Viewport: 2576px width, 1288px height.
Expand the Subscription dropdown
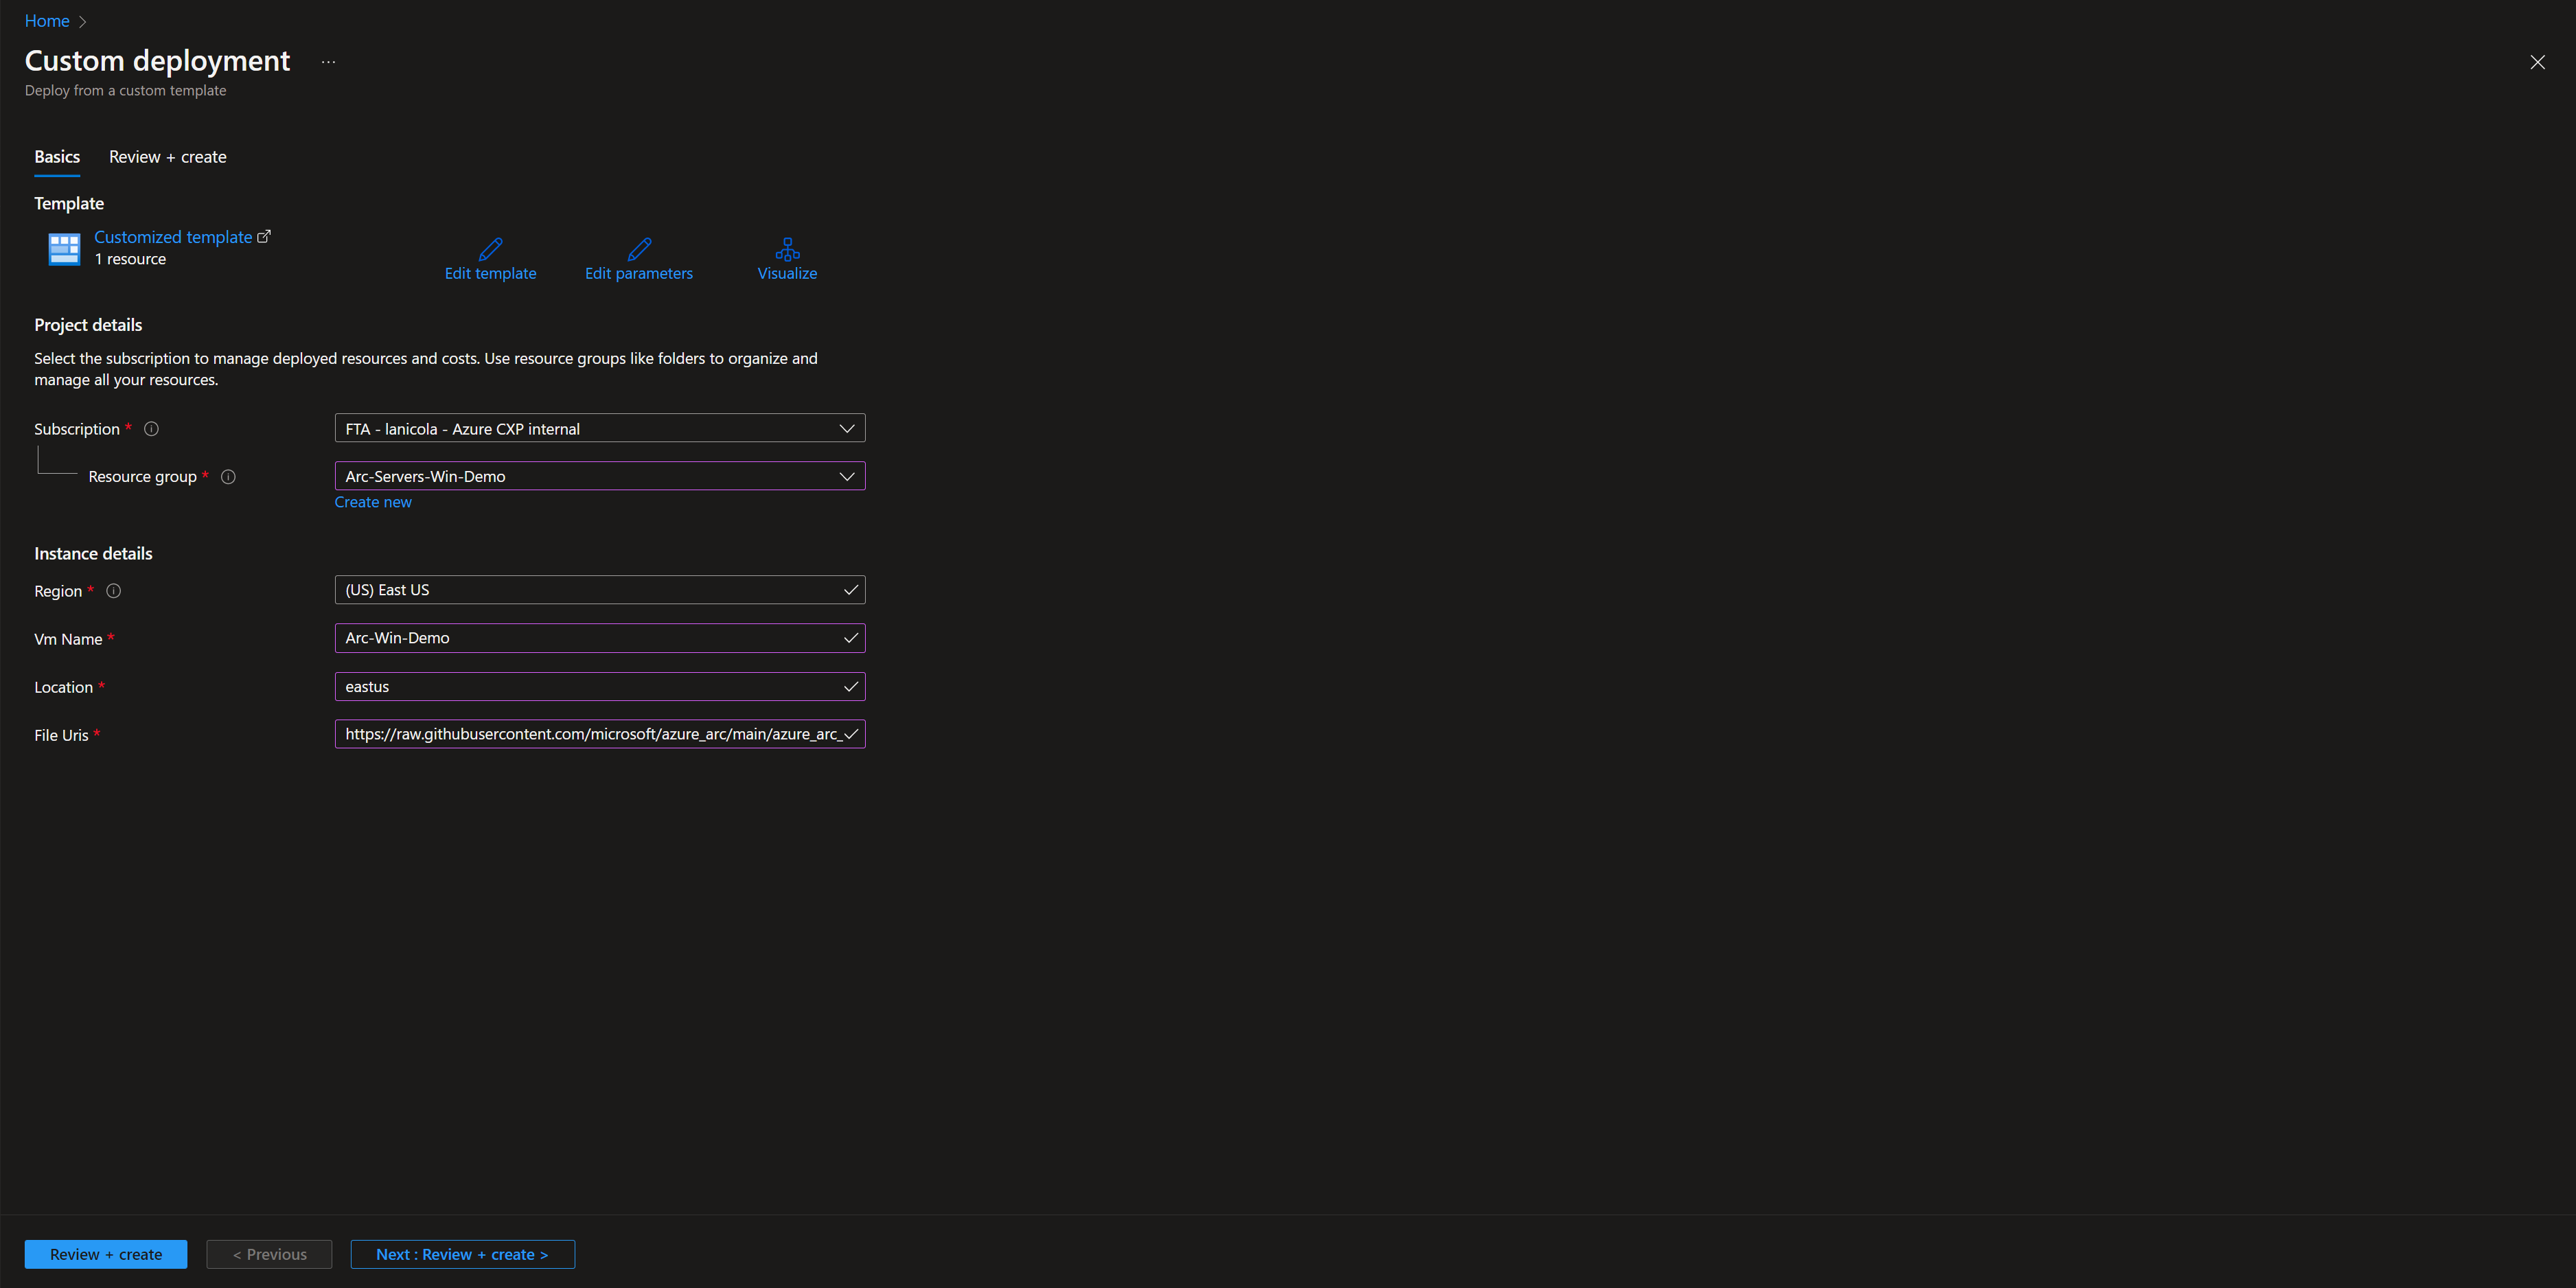[599, 429]
